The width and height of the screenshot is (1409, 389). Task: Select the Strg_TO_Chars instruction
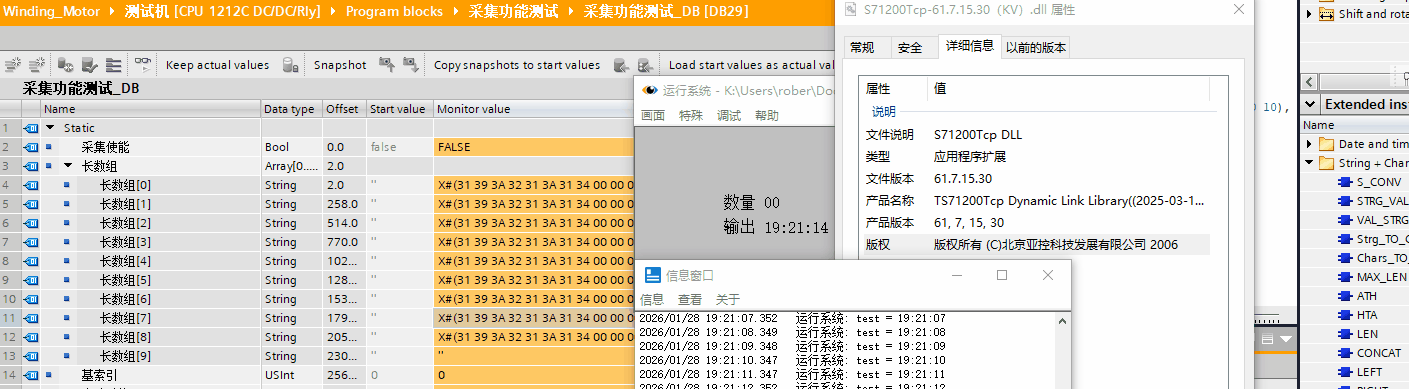(x=1382, y=239)
